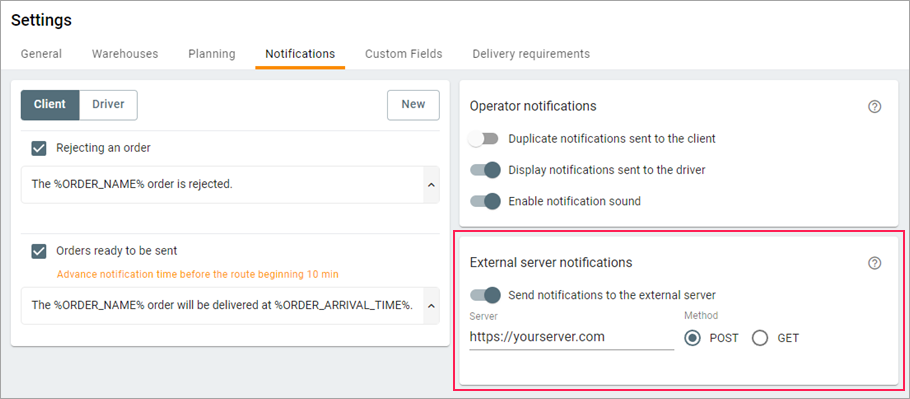Select the GET method radio button
910x399 pixels.
coord(760,338)
